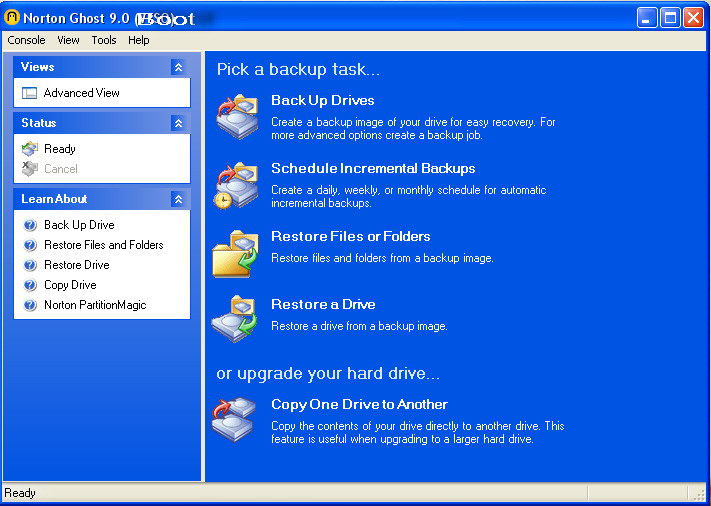
Task: Click the window resize grip in status bar
Action: (699, 494)
